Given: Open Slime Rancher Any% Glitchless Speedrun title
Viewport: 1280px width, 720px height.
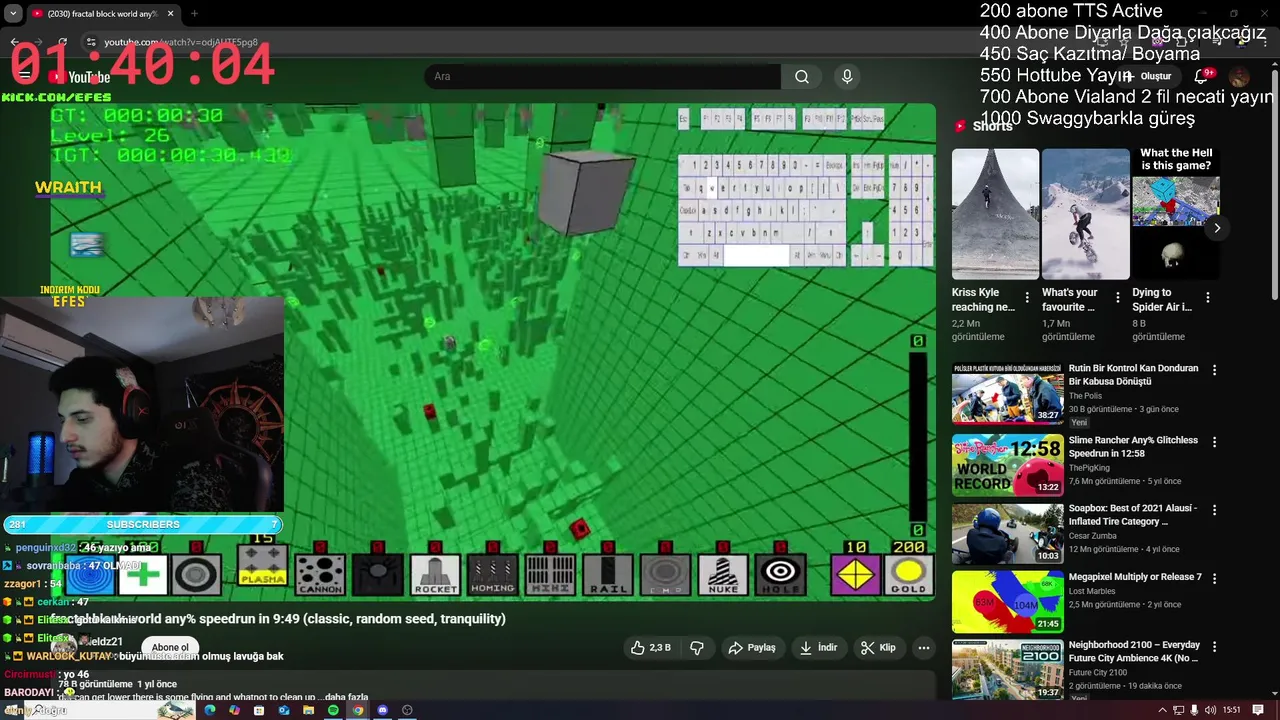Looking at the screenshot, I should (x=1133, y=446).
